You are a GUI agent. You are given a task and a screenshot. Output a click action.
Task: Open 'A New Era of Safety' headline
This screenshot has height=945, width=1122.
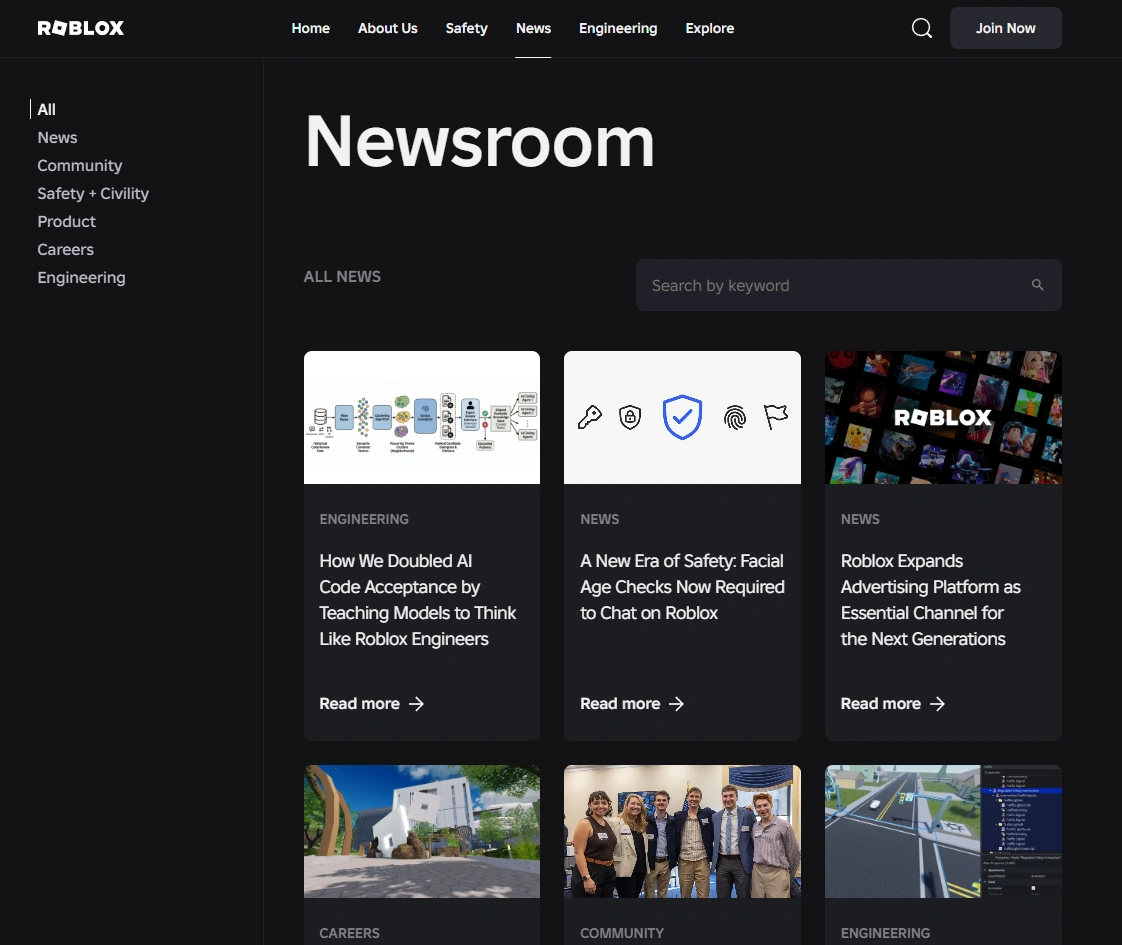click(x=682, y=587)
